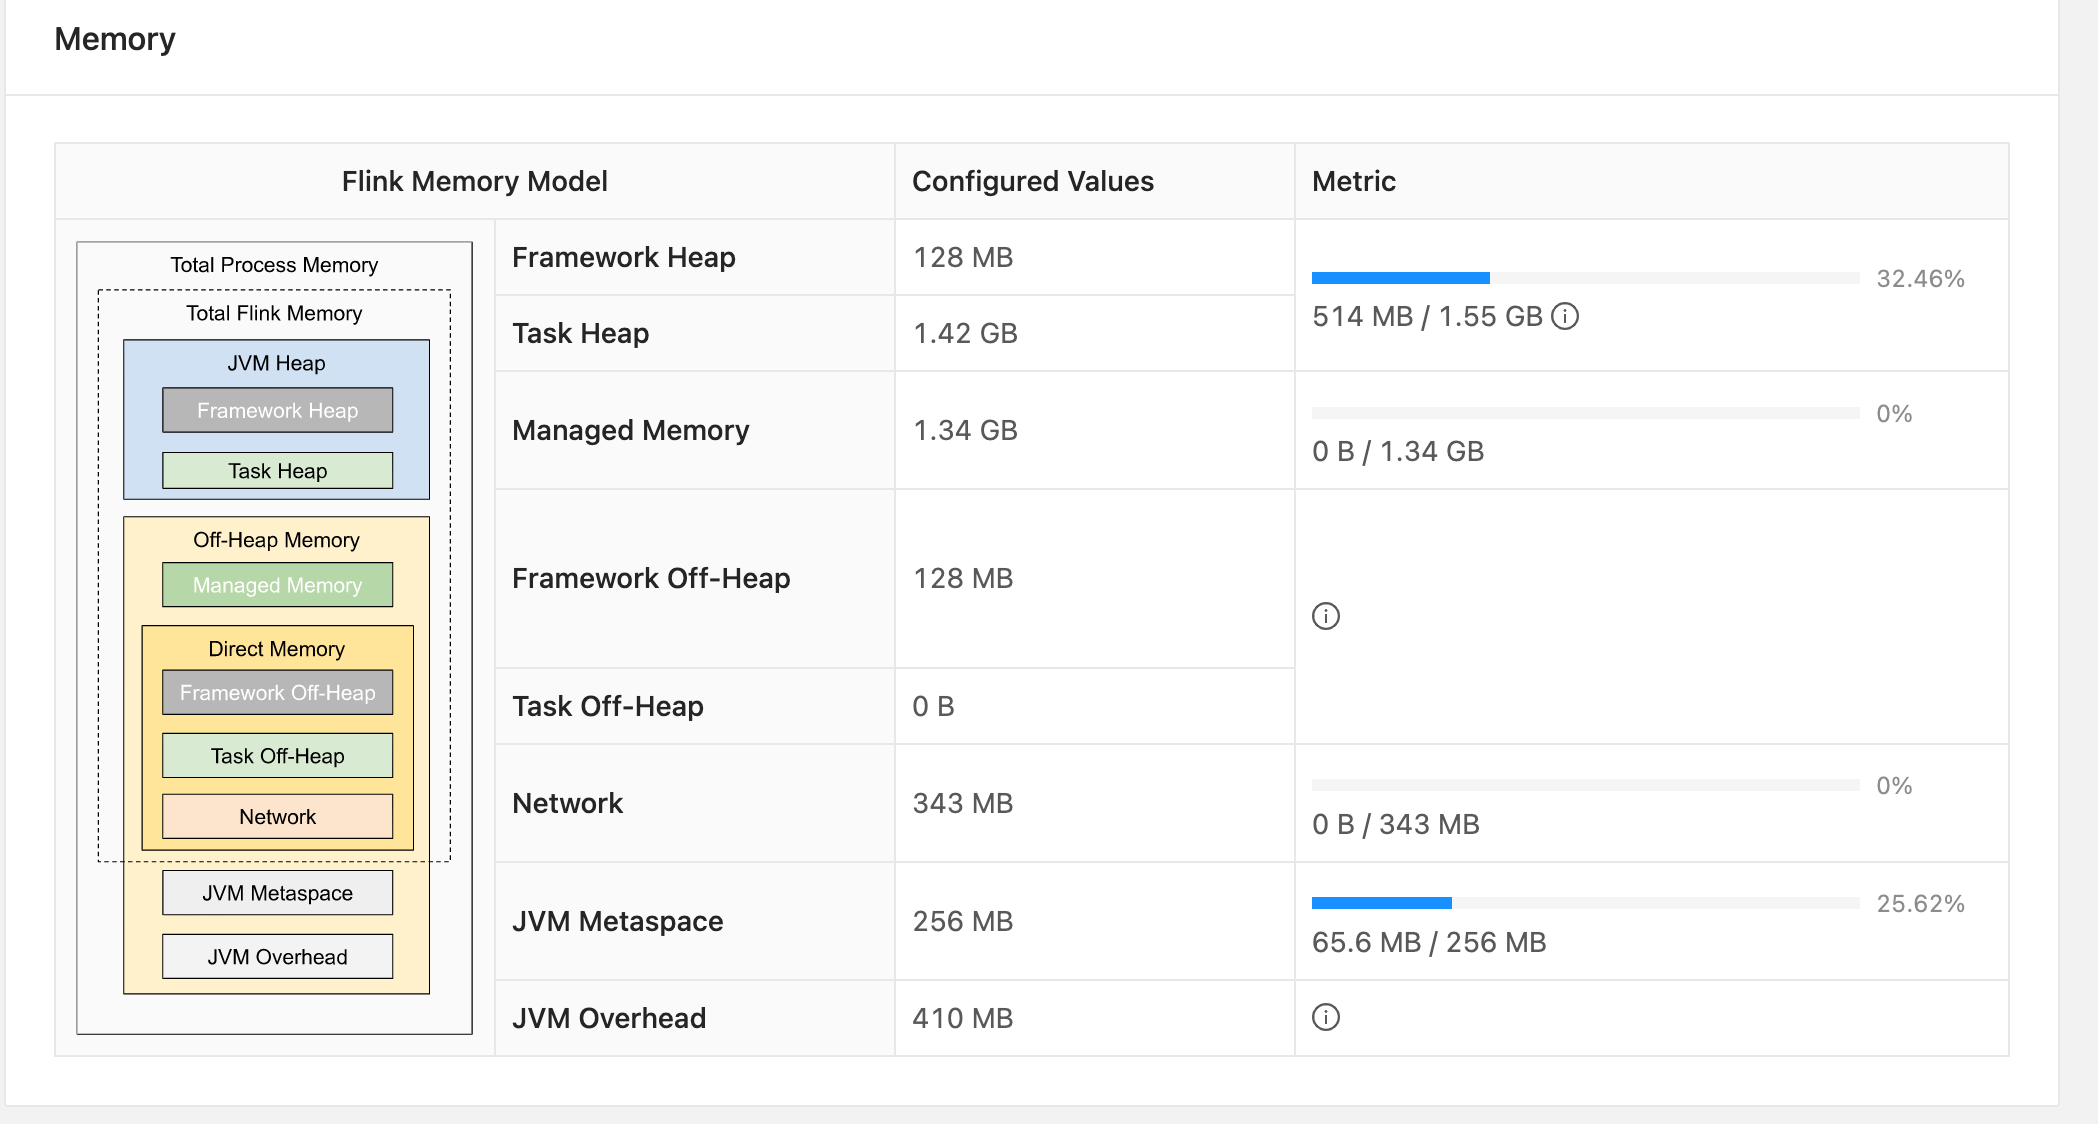Click the JVM Heap label in diagram

[x=276, y=363]
